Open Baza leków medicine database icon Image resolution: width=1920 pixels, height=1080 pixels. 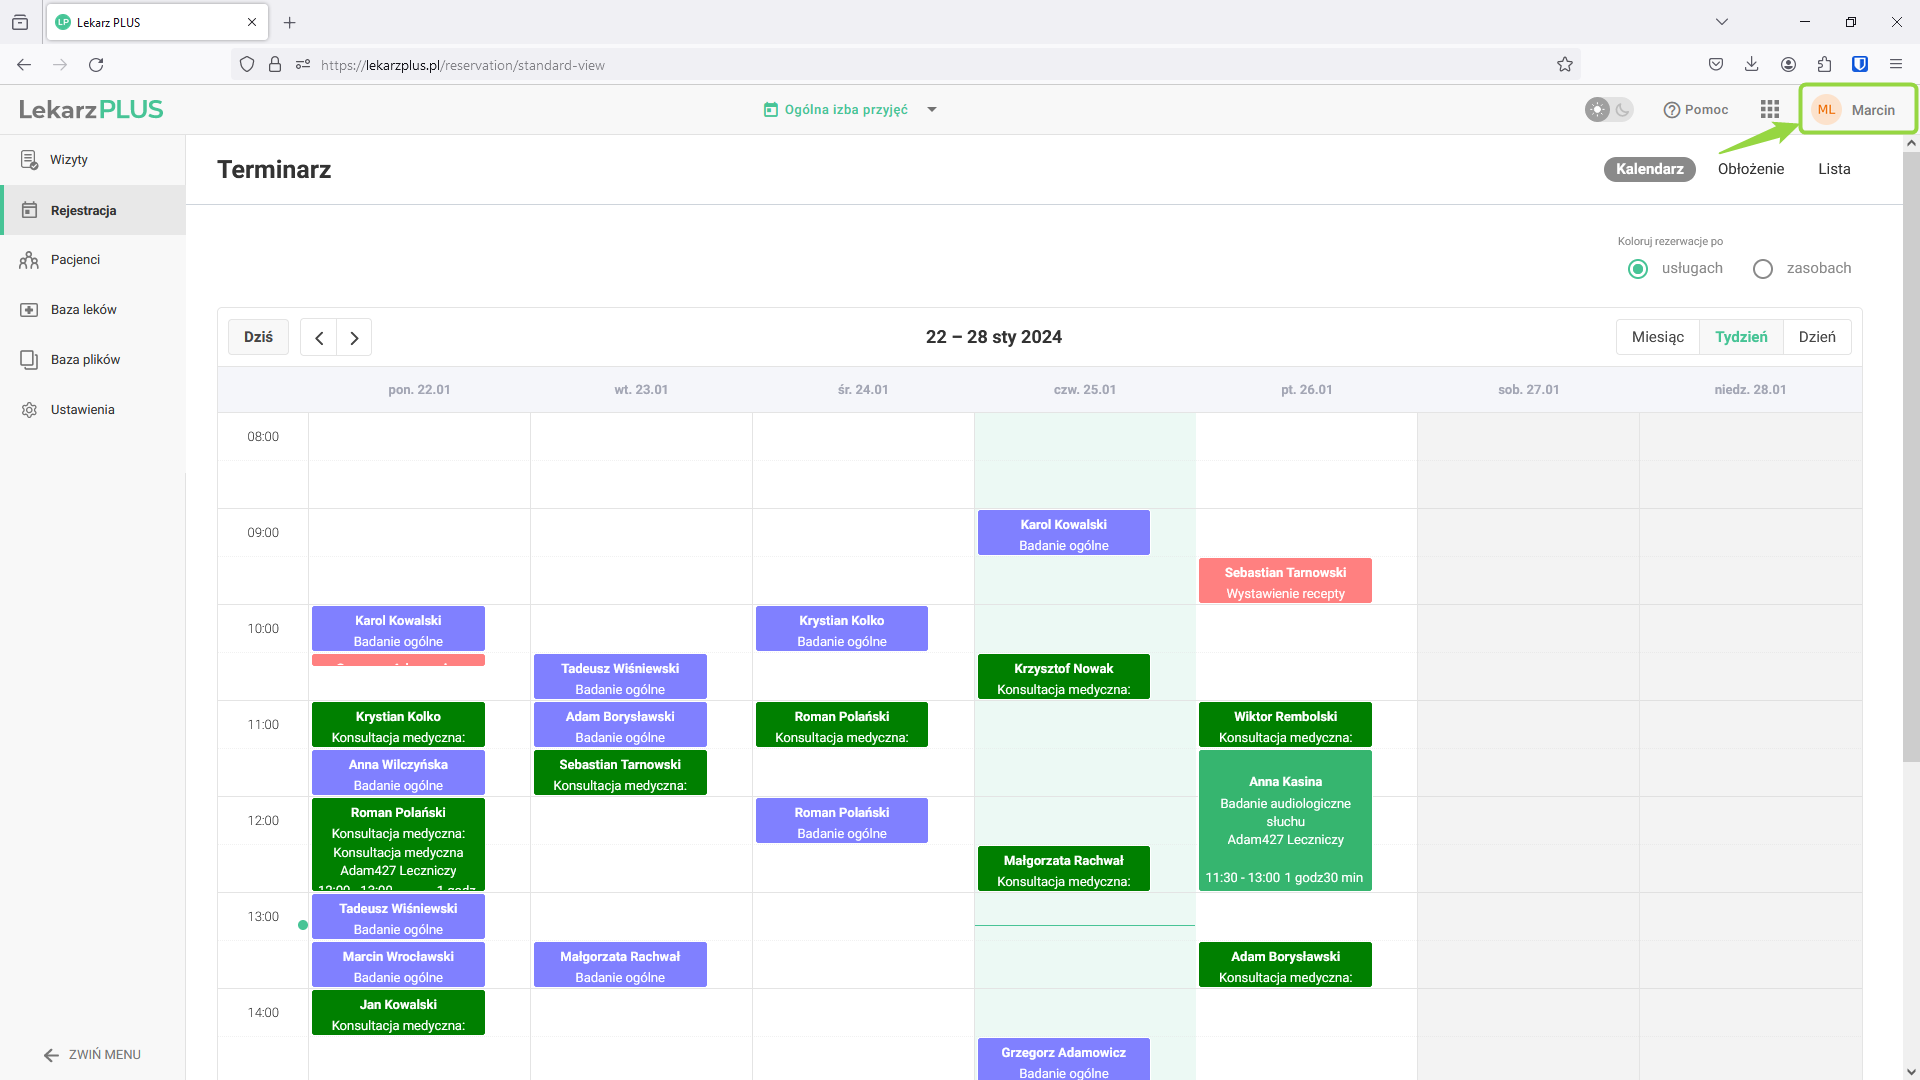click(29, 310)
